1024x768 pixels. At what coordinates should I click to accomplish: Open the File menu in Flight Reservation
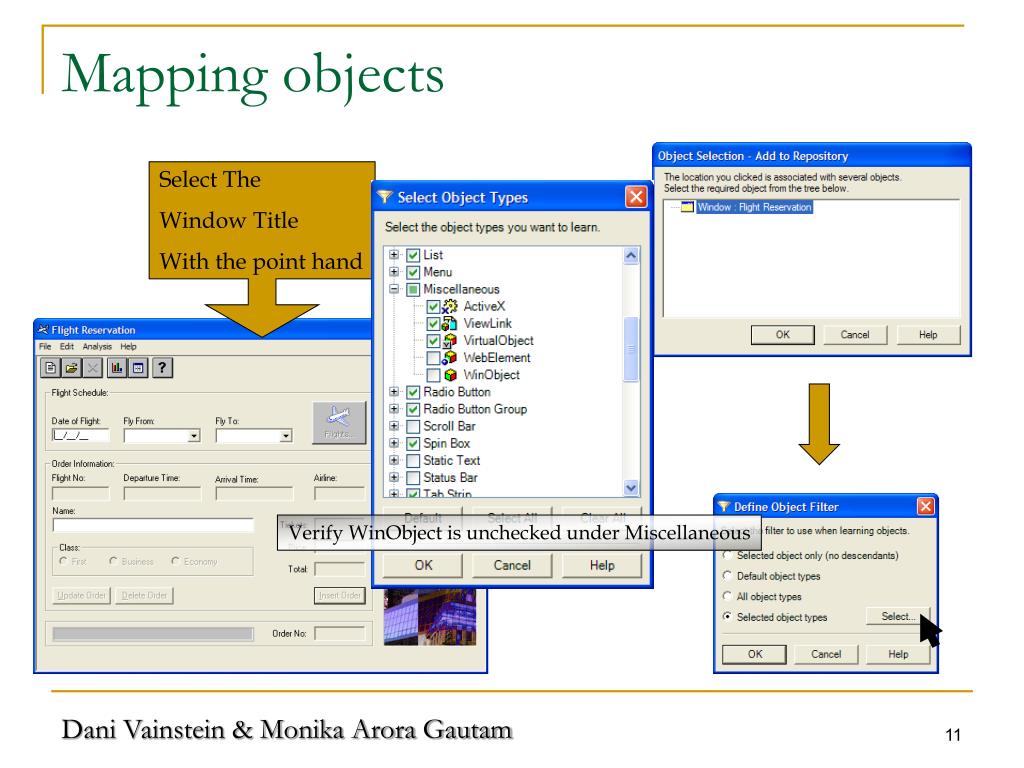44,346
